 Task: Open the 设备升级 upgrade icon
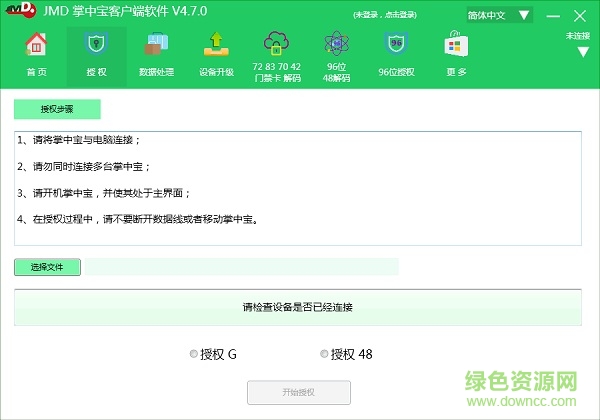coord(216,44)
